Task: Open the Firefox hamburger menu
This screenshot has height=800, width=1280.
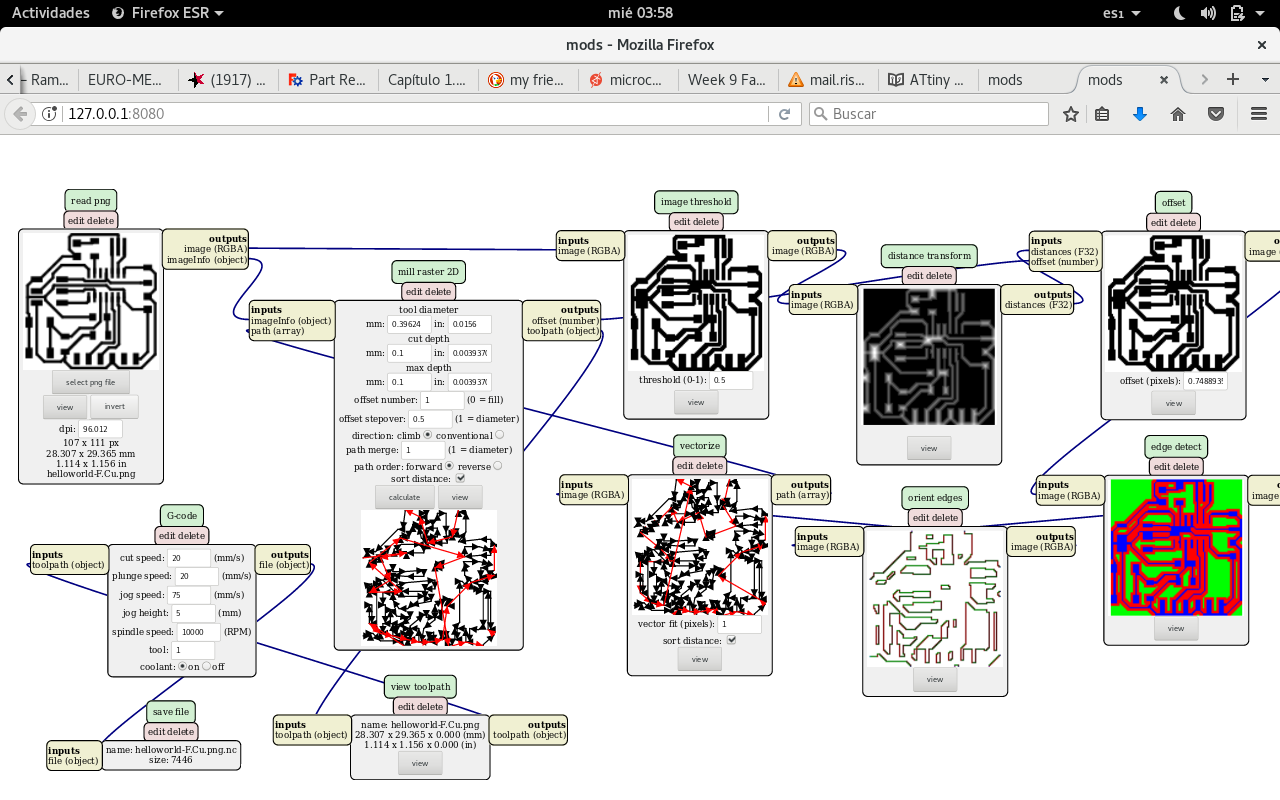Action: tap(1259, 114)
